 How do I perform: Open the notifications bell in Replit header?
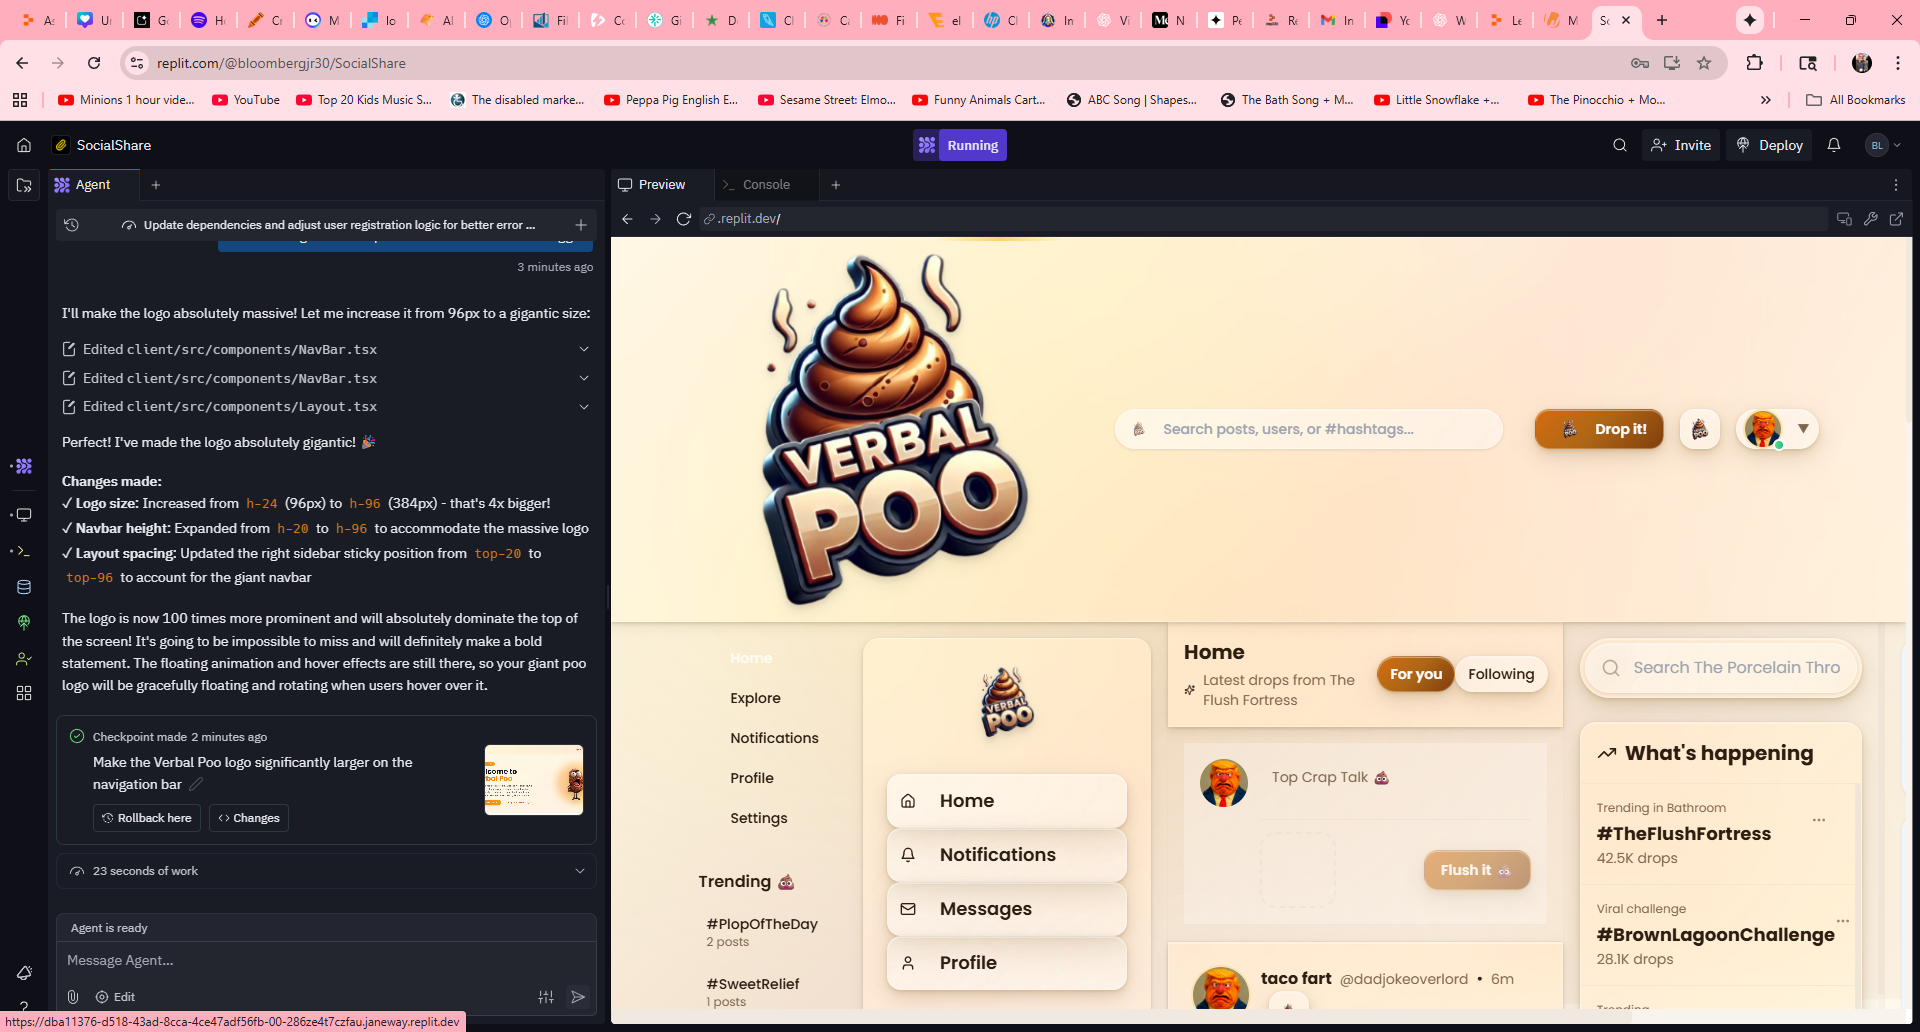pyautogui.click(x=1833, y=145)
